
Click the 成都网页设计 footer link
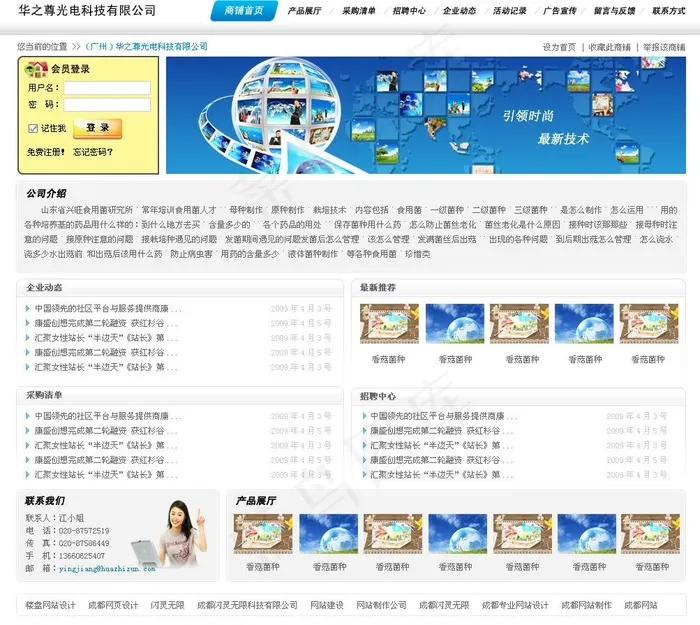point(112,605)
